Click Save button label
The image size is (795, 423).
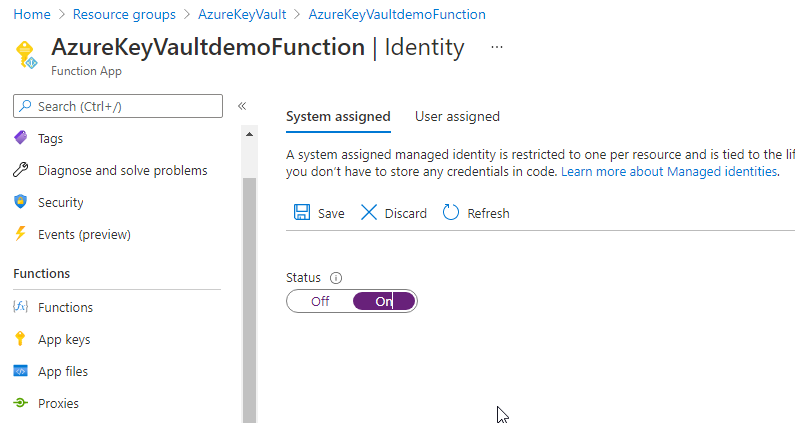click(x=331, y=214)
